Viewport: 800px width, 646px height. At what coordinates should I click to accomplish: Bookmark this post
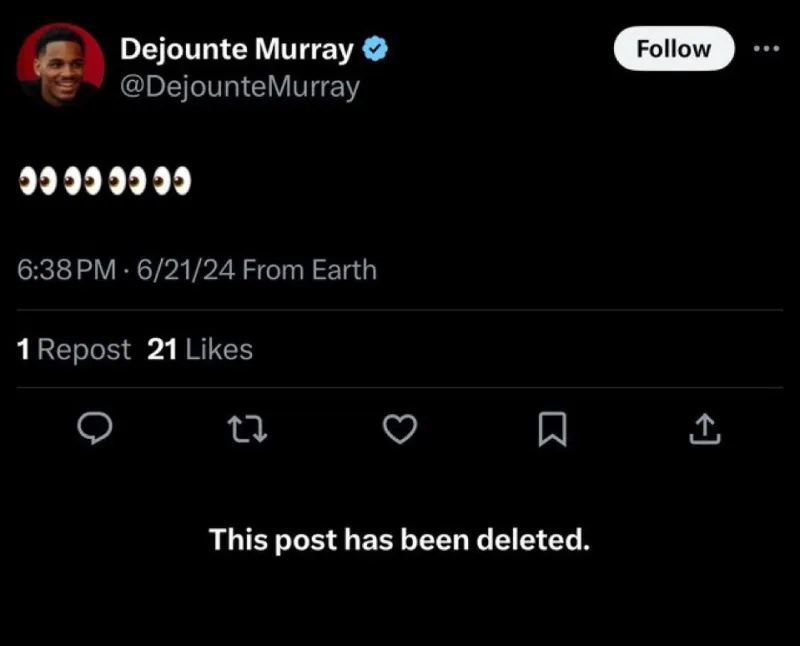point(552,429)
